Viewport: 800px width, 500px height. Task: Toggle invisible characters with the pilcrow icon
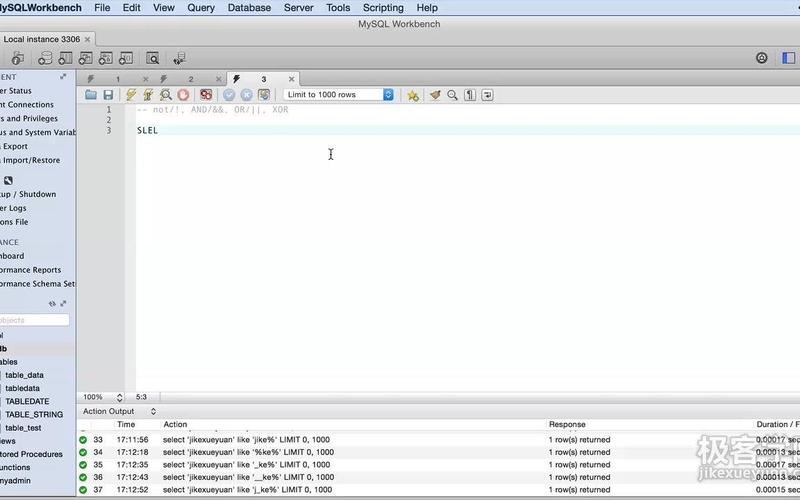tap(470, 95)
